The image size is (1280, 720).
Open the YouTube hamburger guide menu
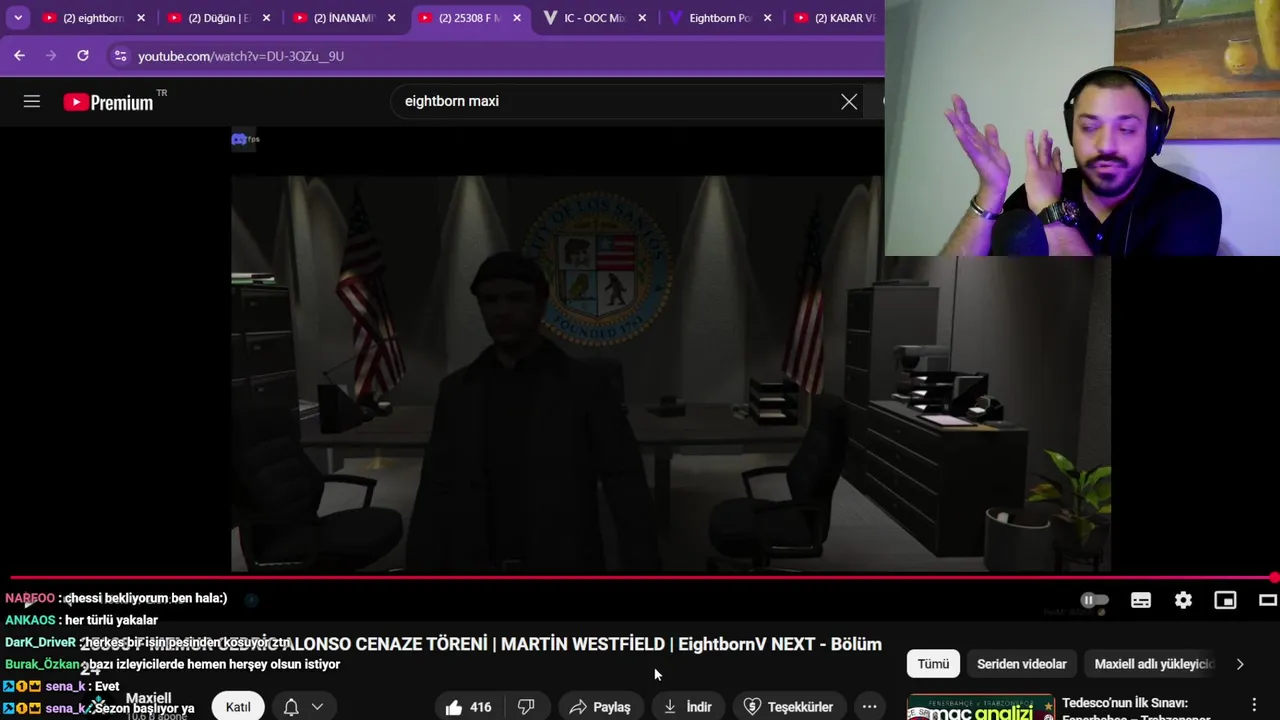click(32, 101)
